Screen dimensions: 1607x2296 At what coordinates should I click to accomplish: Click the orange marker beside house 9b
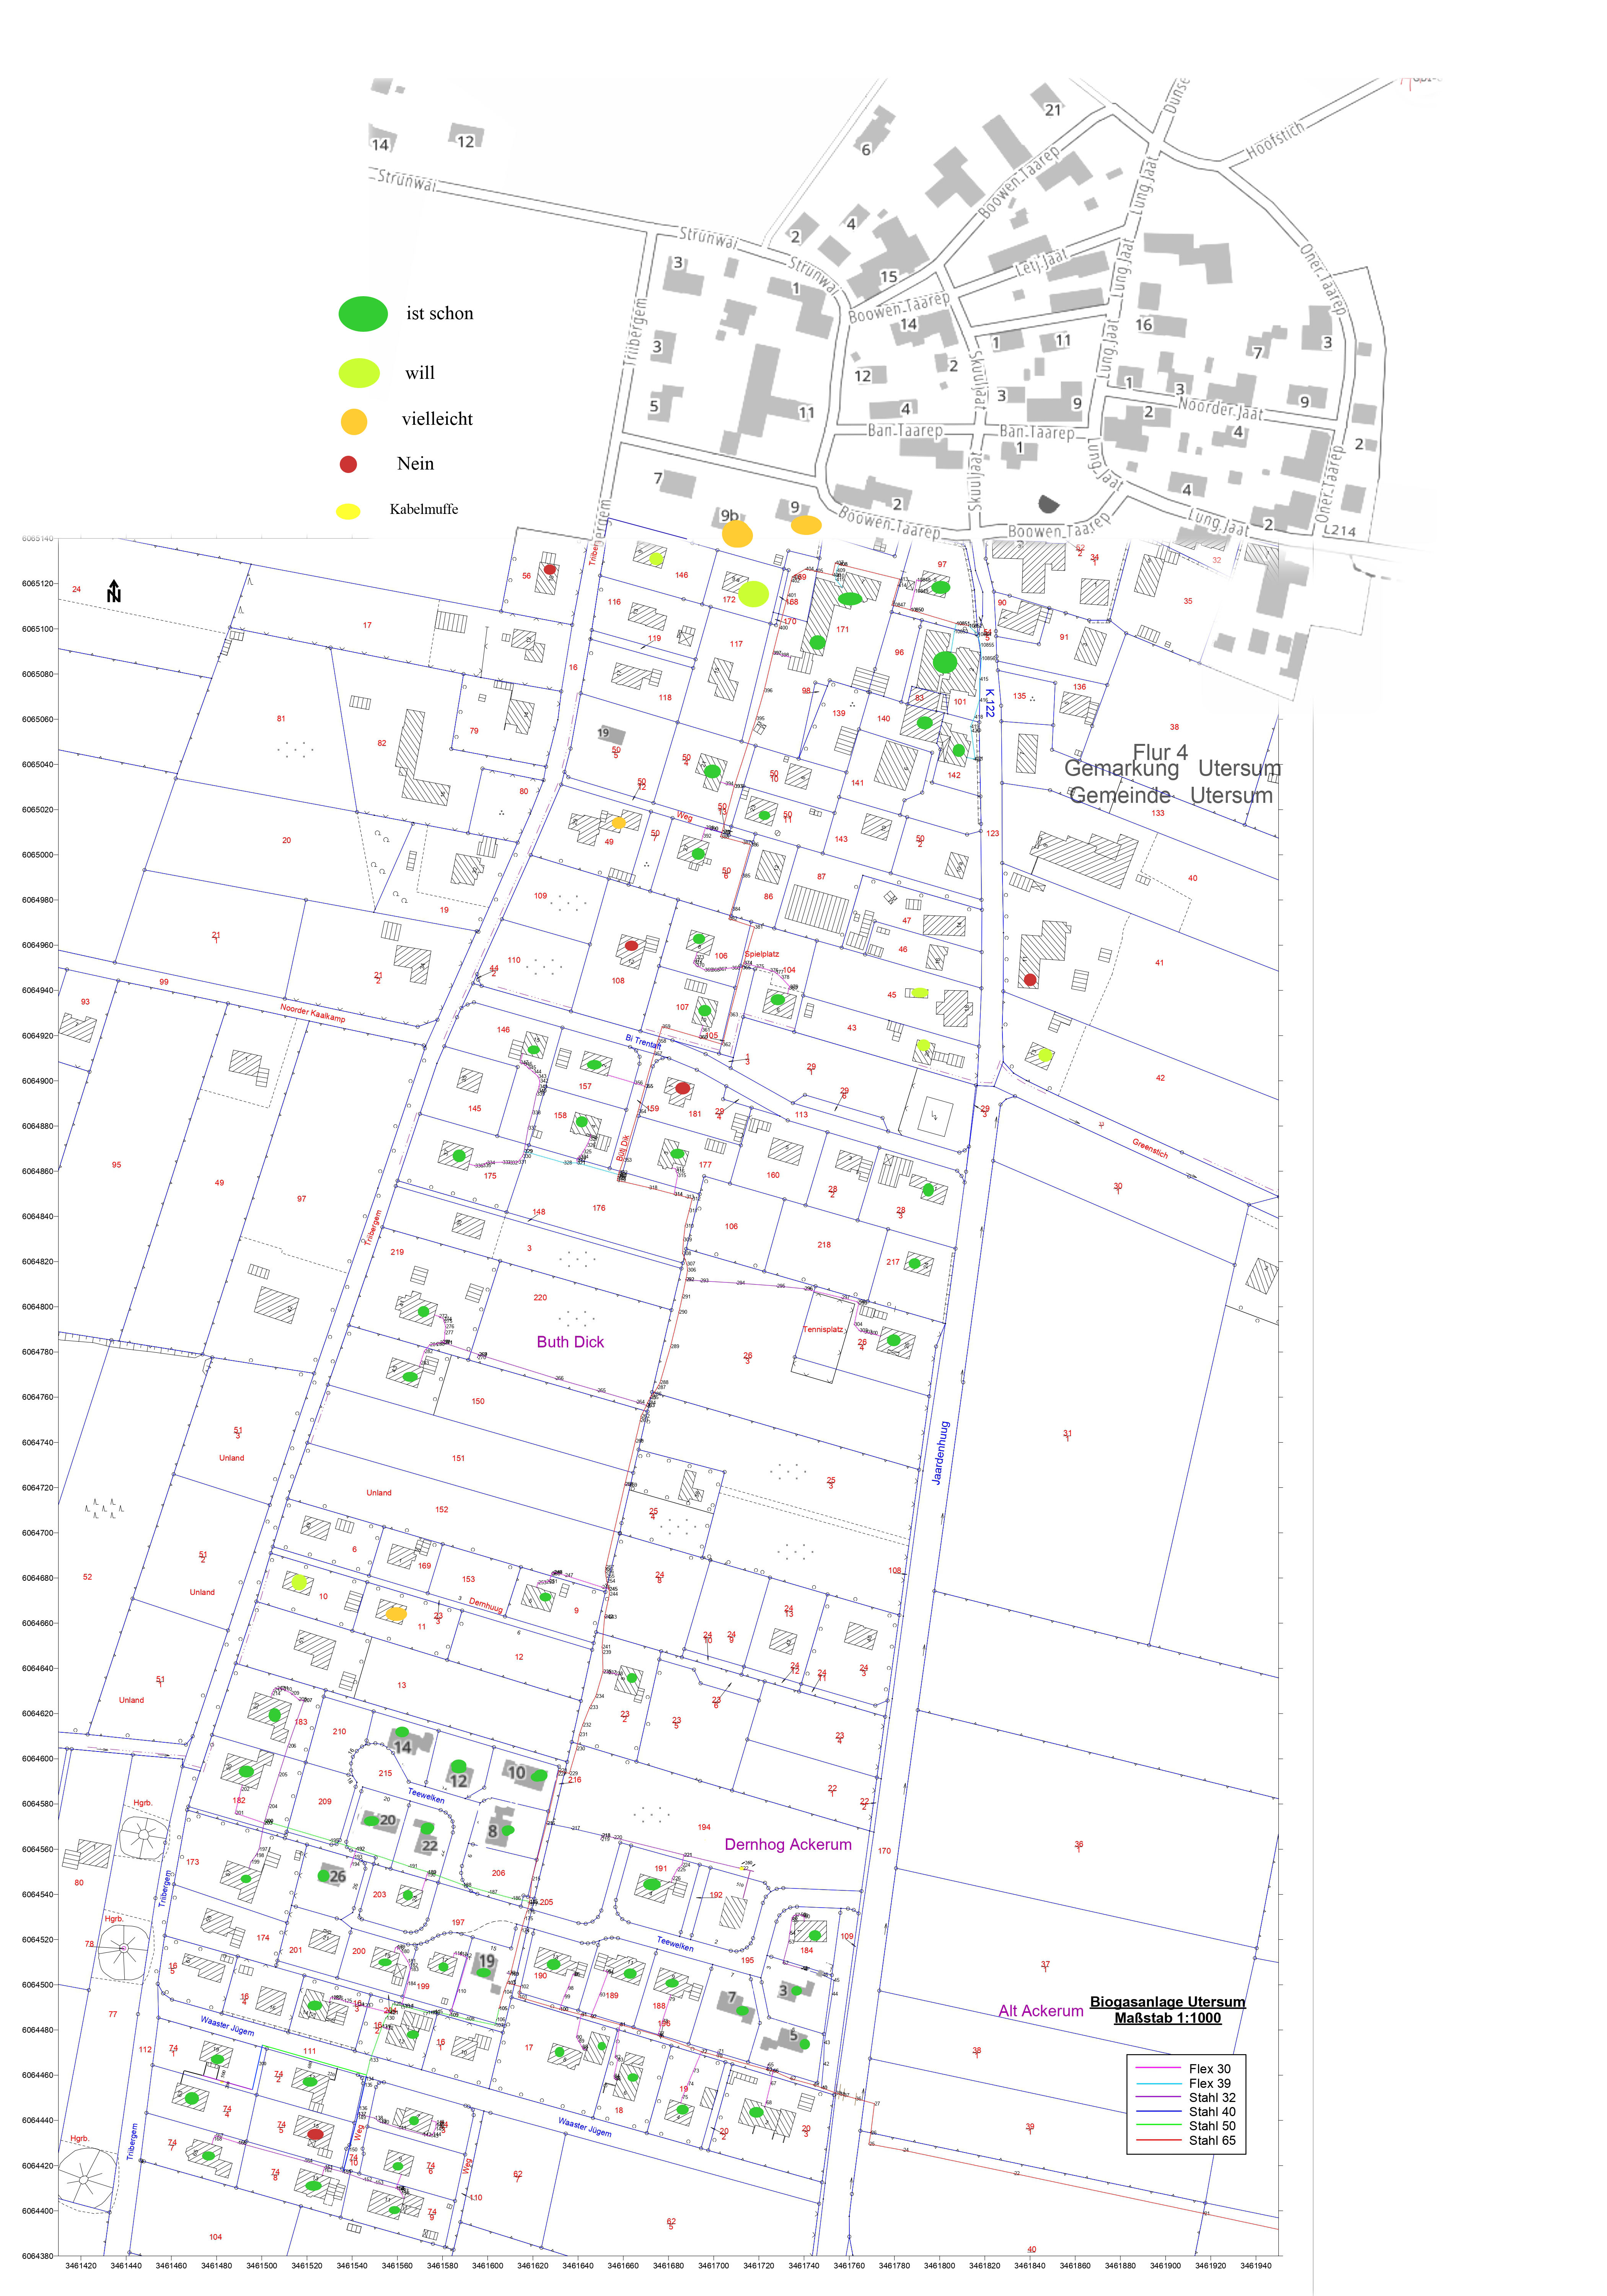coord(737,534)
